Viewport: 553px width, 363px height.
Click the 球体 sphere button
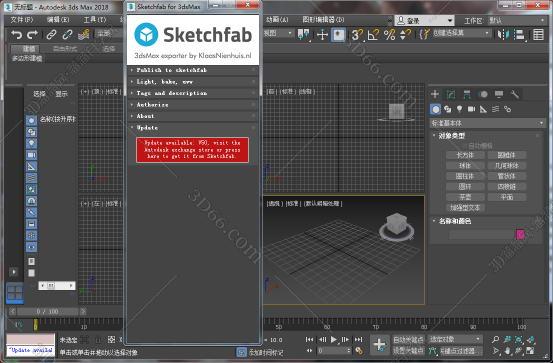point(465,165)
